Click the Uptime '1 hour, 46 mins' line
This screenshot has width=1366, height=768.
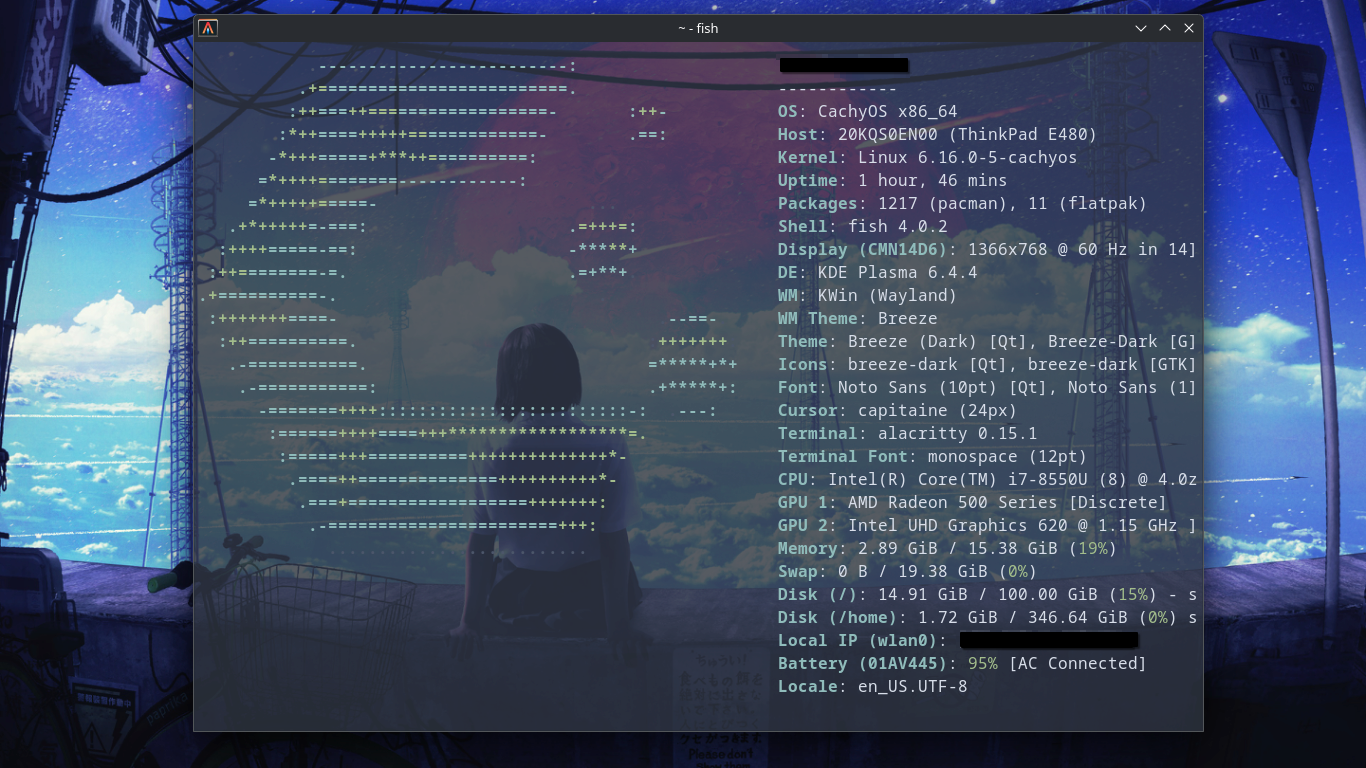[x=893, y=181]
